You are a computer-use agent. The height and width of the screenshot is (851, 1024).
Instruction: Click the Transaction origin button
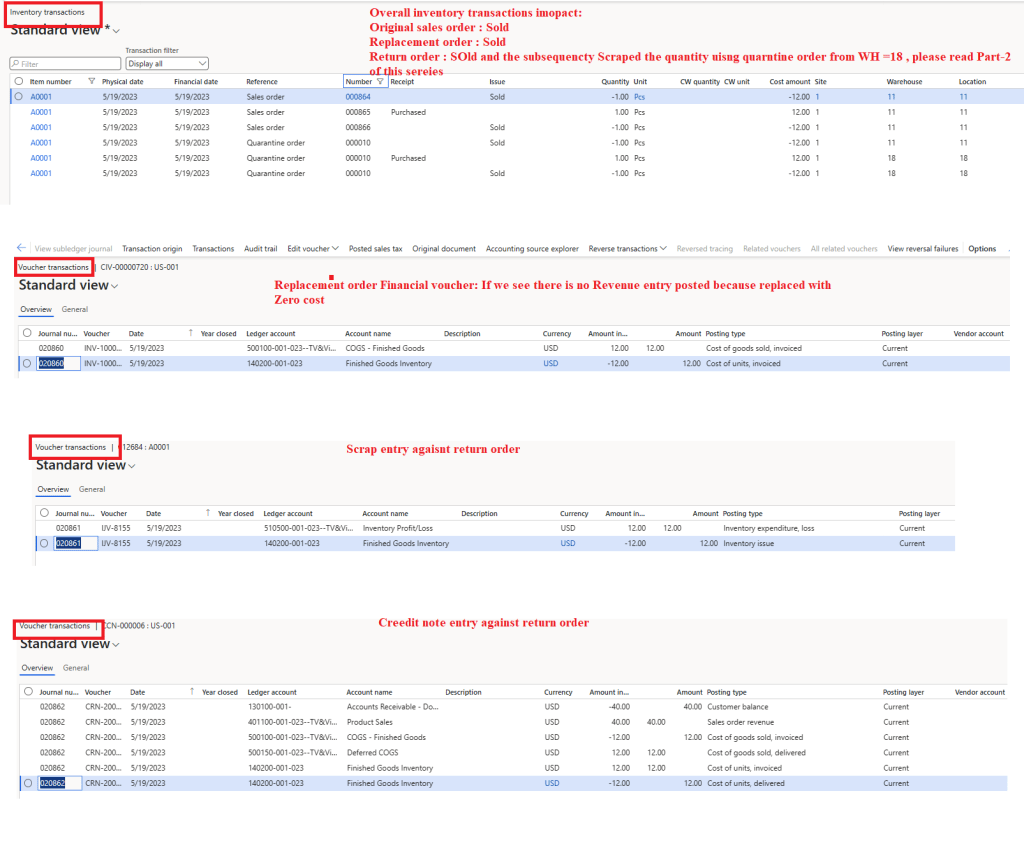pyautogui.click(x=152, y=248)
